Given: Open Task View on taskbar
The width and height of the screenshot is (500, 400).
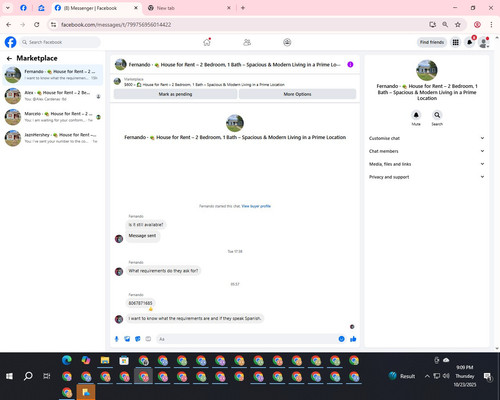Looking at the screenshot, I should (x=47, y=376).
